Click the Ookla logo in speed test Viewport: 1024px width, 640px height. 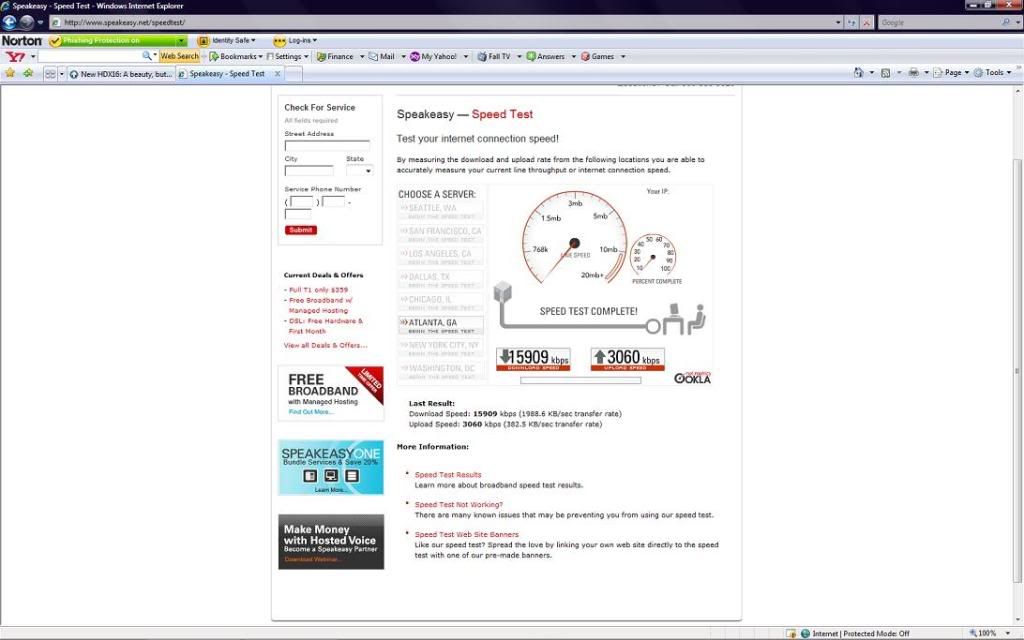pos(692,377)
